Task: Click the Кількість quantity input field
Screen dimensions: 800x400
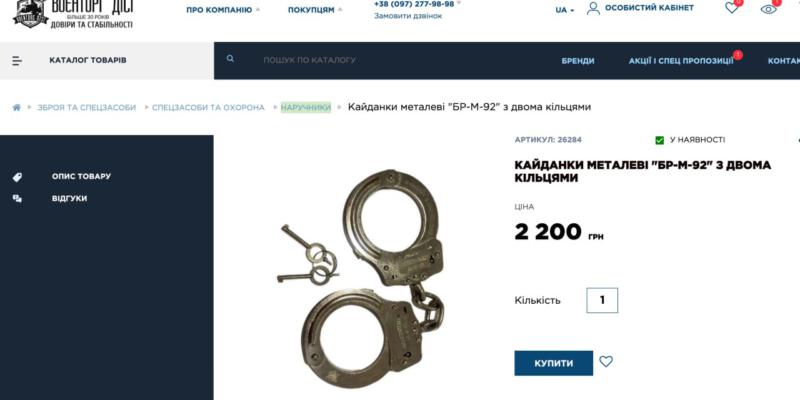Action: 602,300
